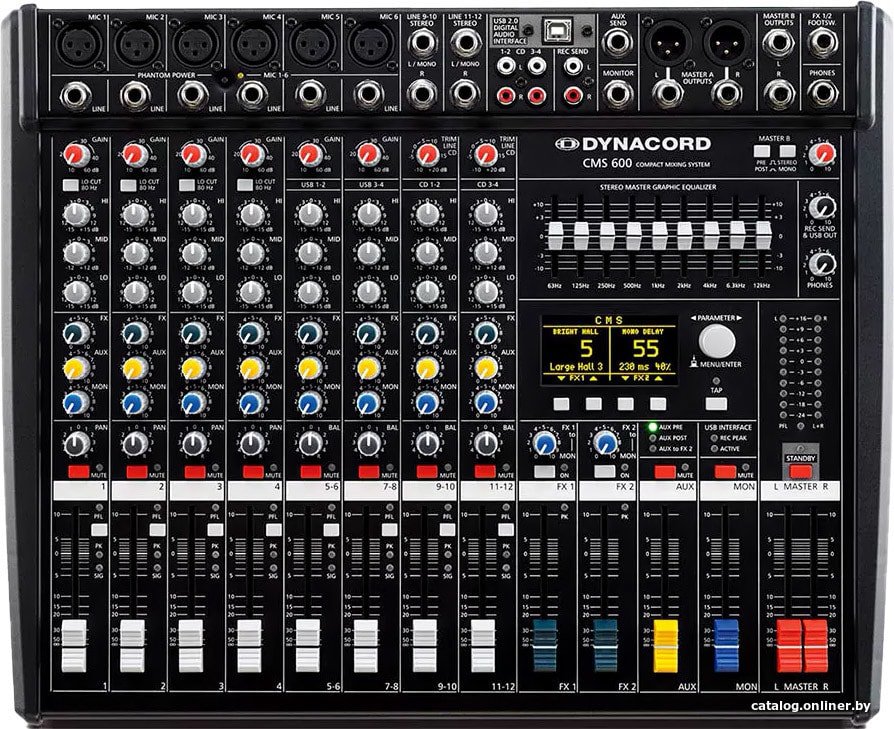Click the yellow AUX master fader

pyautogui.click(x=665, y=645)
